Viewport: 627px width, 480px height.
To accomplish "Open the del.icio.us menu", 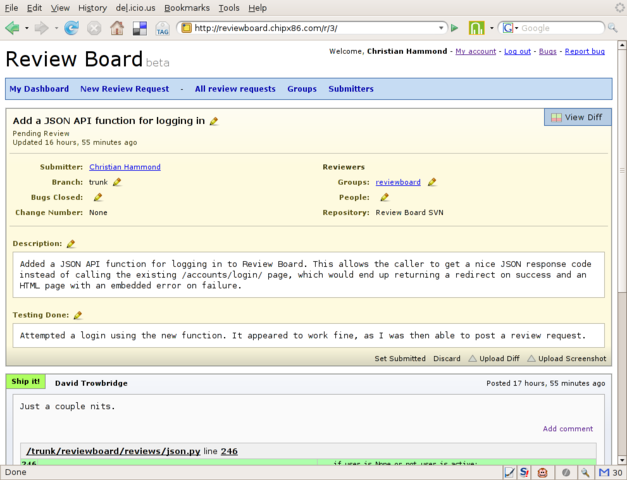I will tap(136, 8).
